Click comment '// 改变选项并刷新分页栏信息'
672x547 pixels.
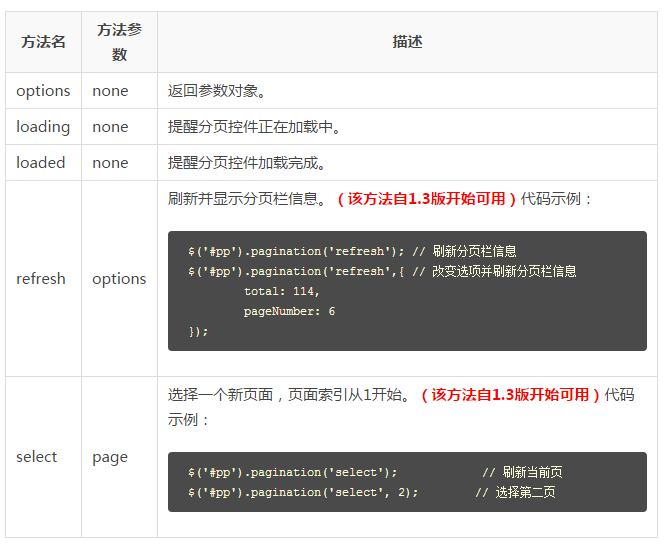point(495,271)
